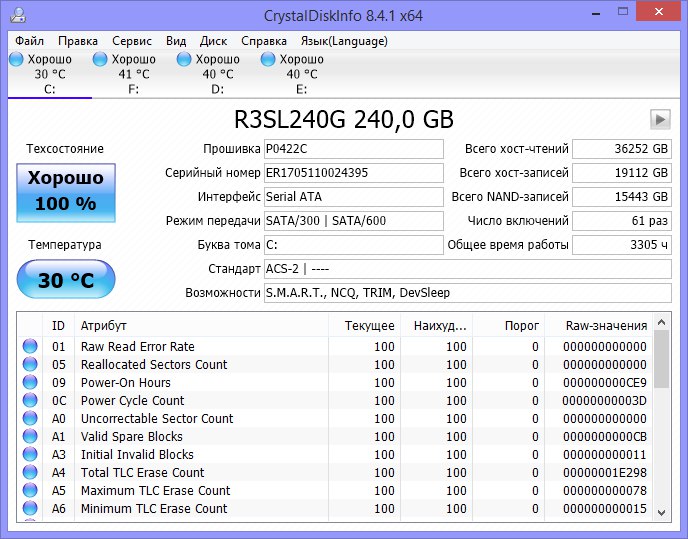Viewport: 688px width, 539px height.
Task: Click total host writes value 19112 GB
Action: tap(622, 173)
